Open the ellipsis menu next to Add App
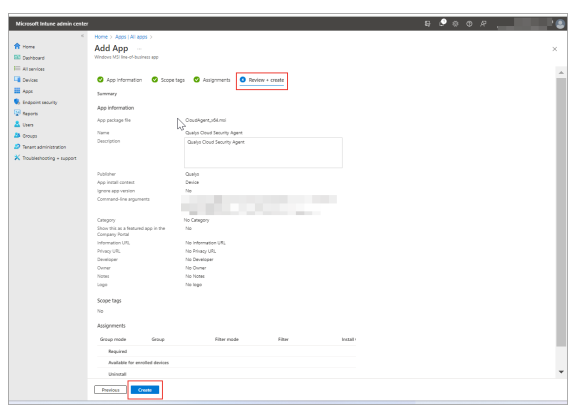 [x=139, y=48]
